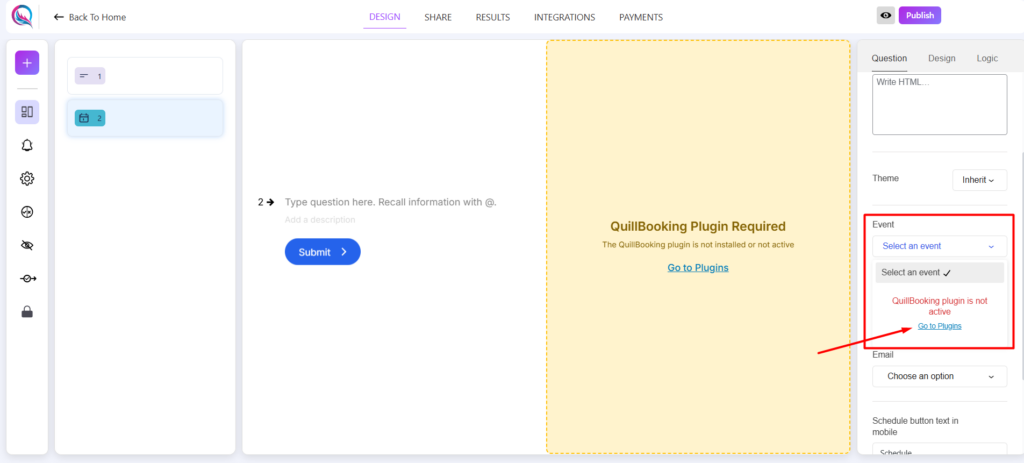Click the Back To Home arrow
Image resolution: width=1024 pixels, height=463 pixels.
(x=59, y=17)
